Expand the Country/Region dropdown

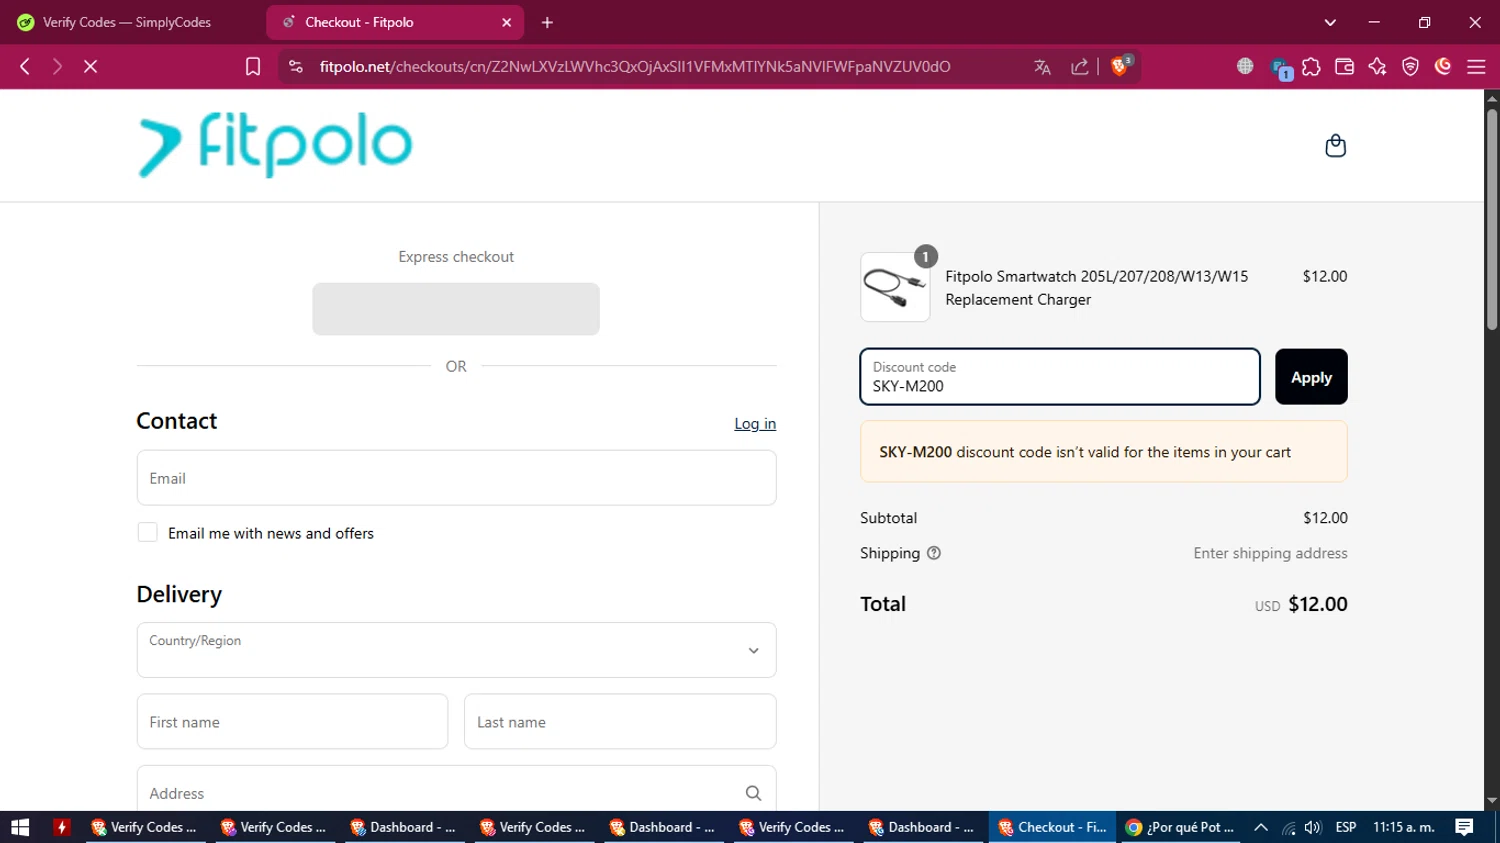click(x=456, y=650)
